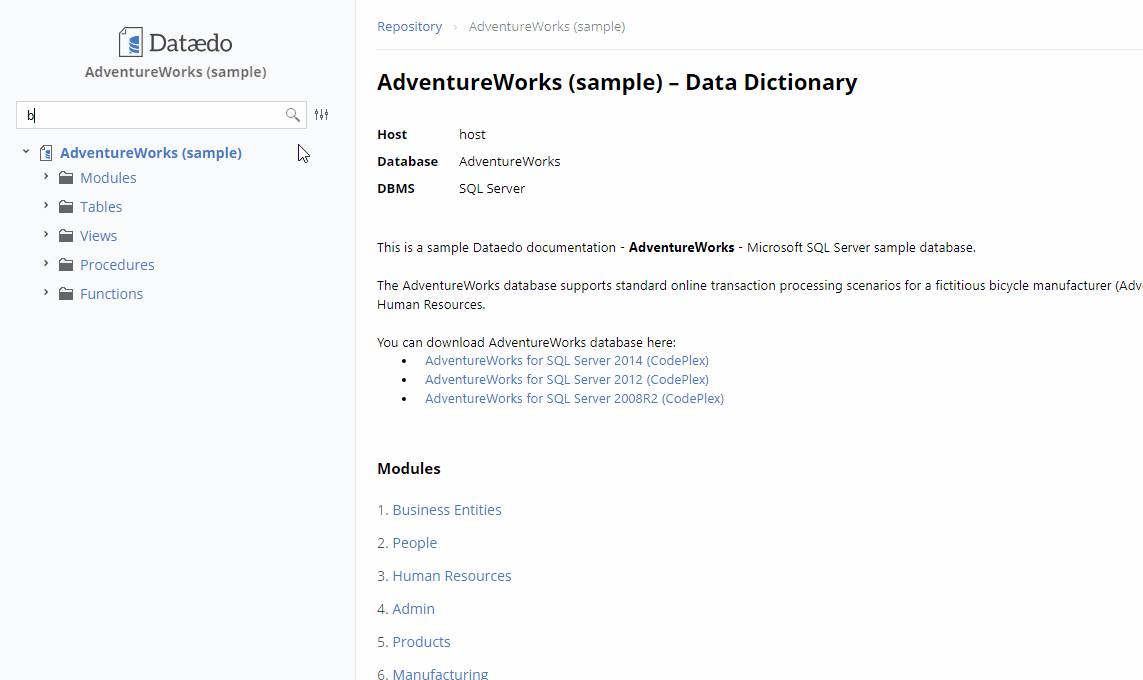
Task: Collapse the AdventureWorks (sample) tree node
Action: click(x=26, y=152)
